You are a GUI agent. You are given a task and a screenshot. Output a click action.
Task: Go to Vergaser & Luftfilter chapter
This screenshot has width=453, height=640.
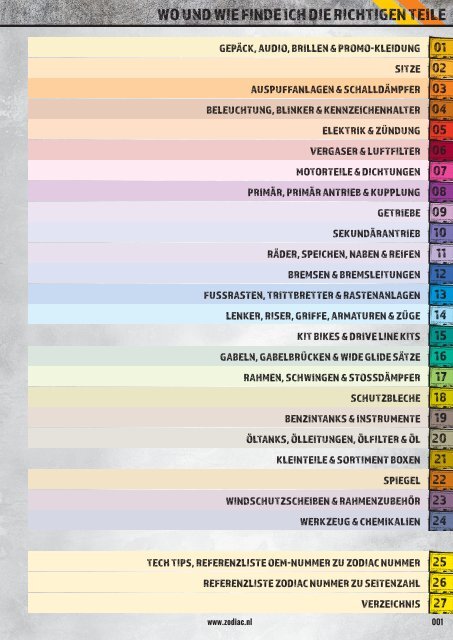228,150
